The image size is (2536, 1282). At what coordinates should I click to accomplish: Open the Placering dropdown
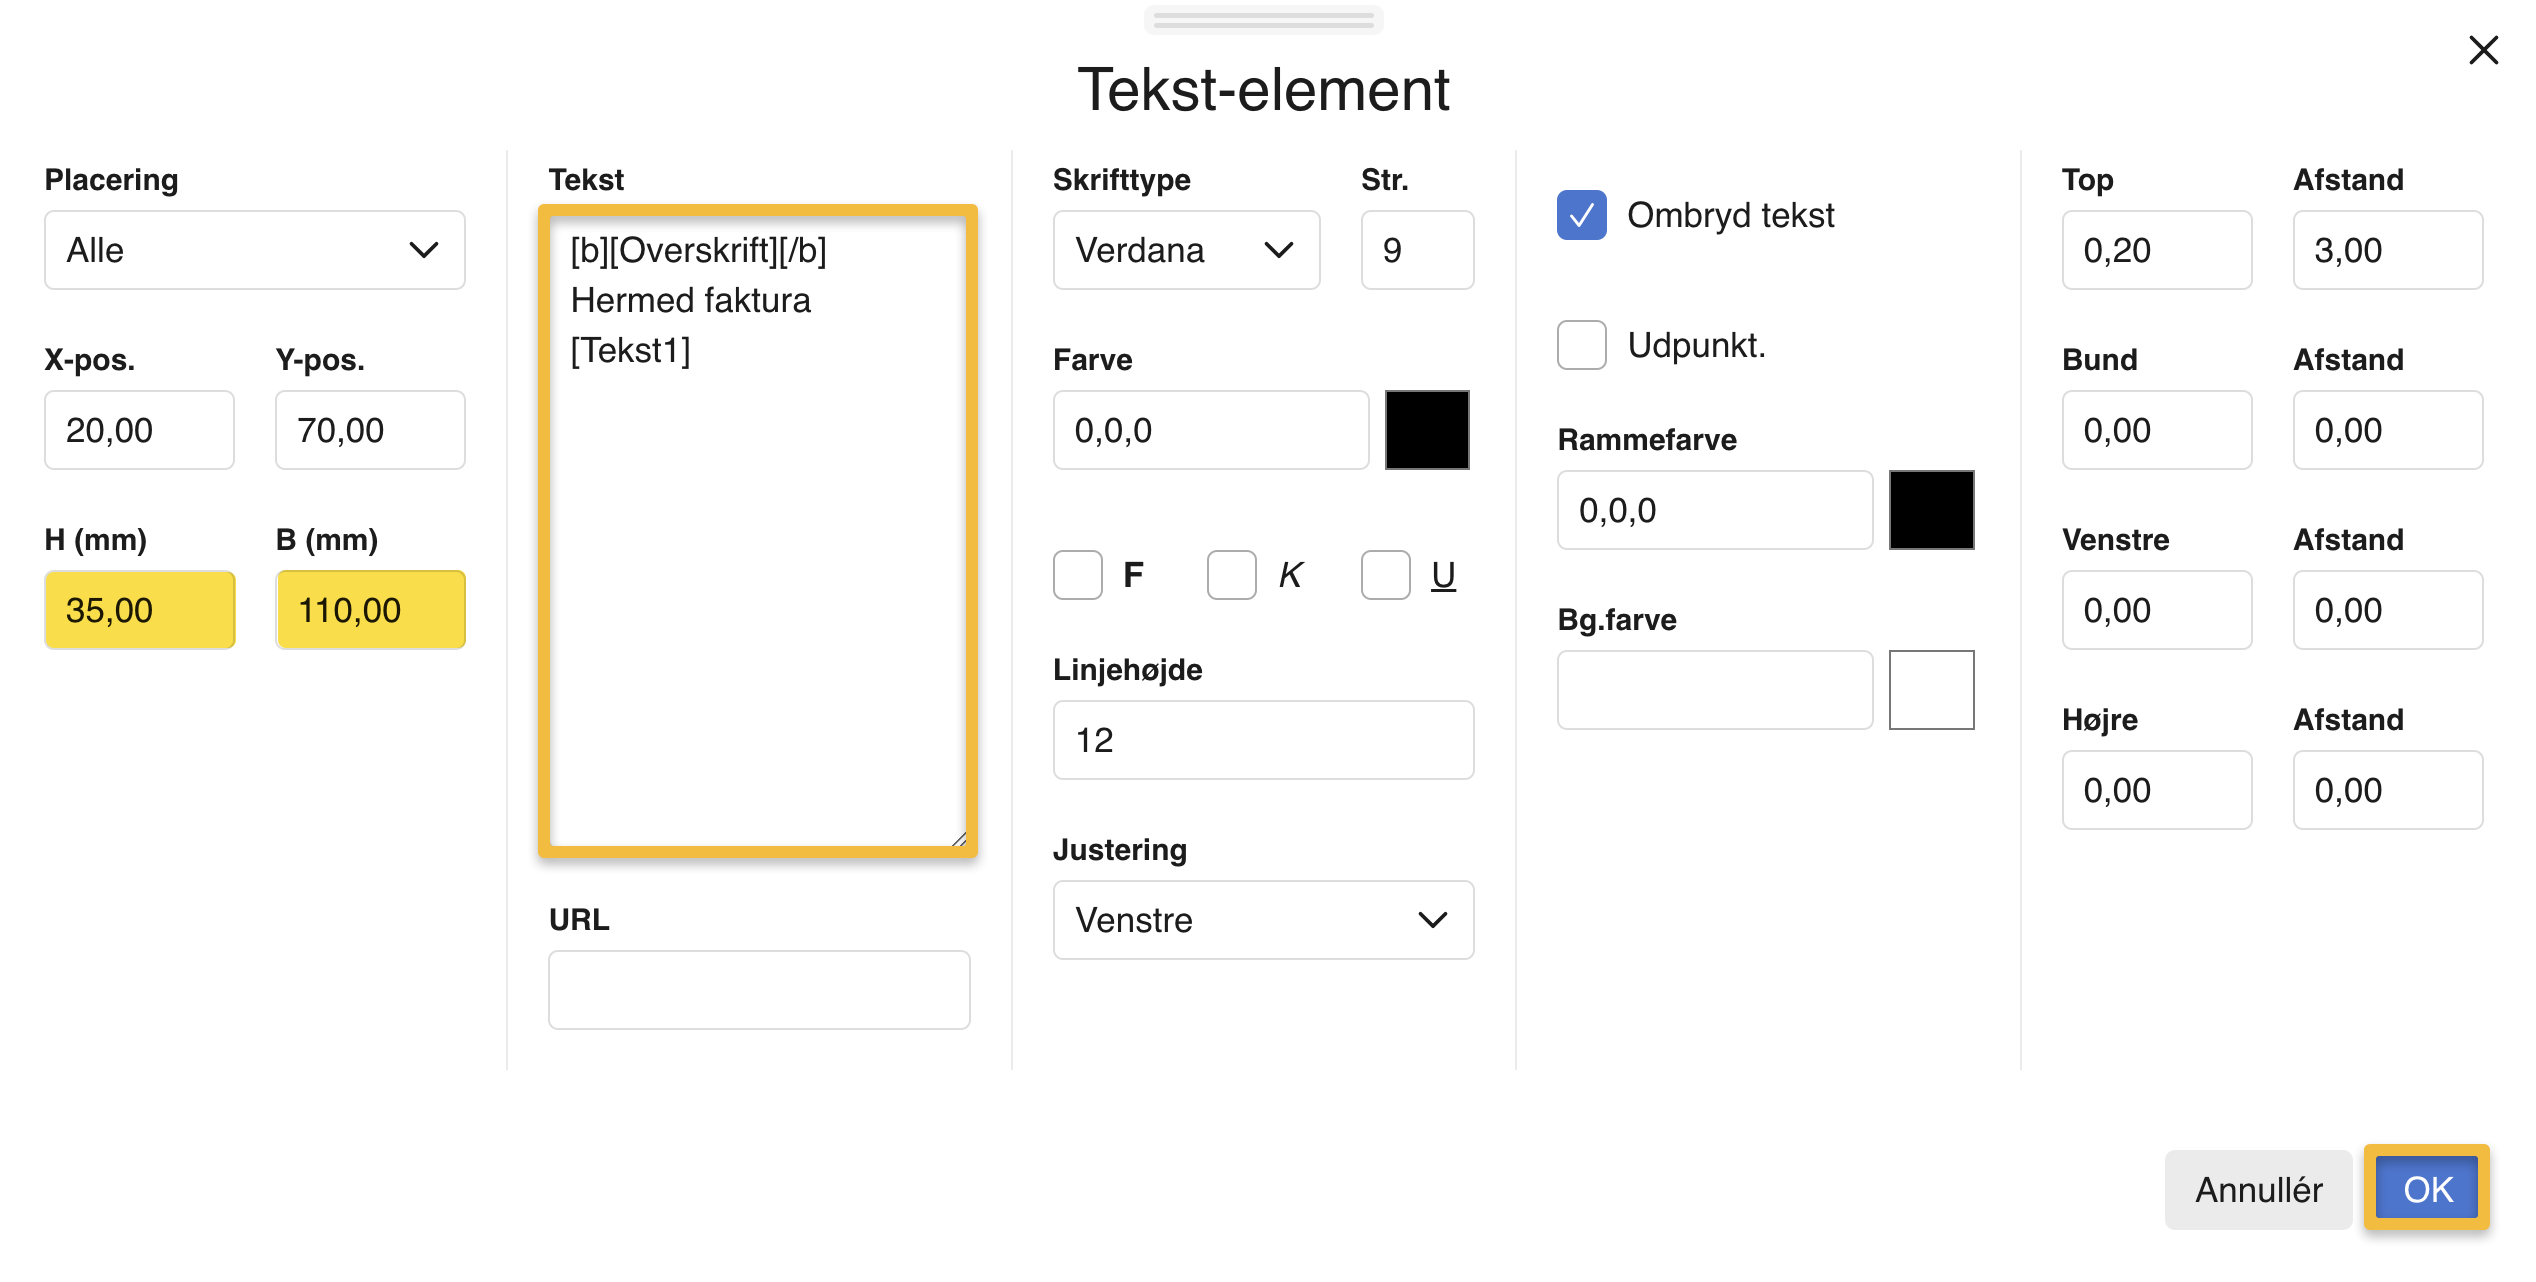pos(253,250)
